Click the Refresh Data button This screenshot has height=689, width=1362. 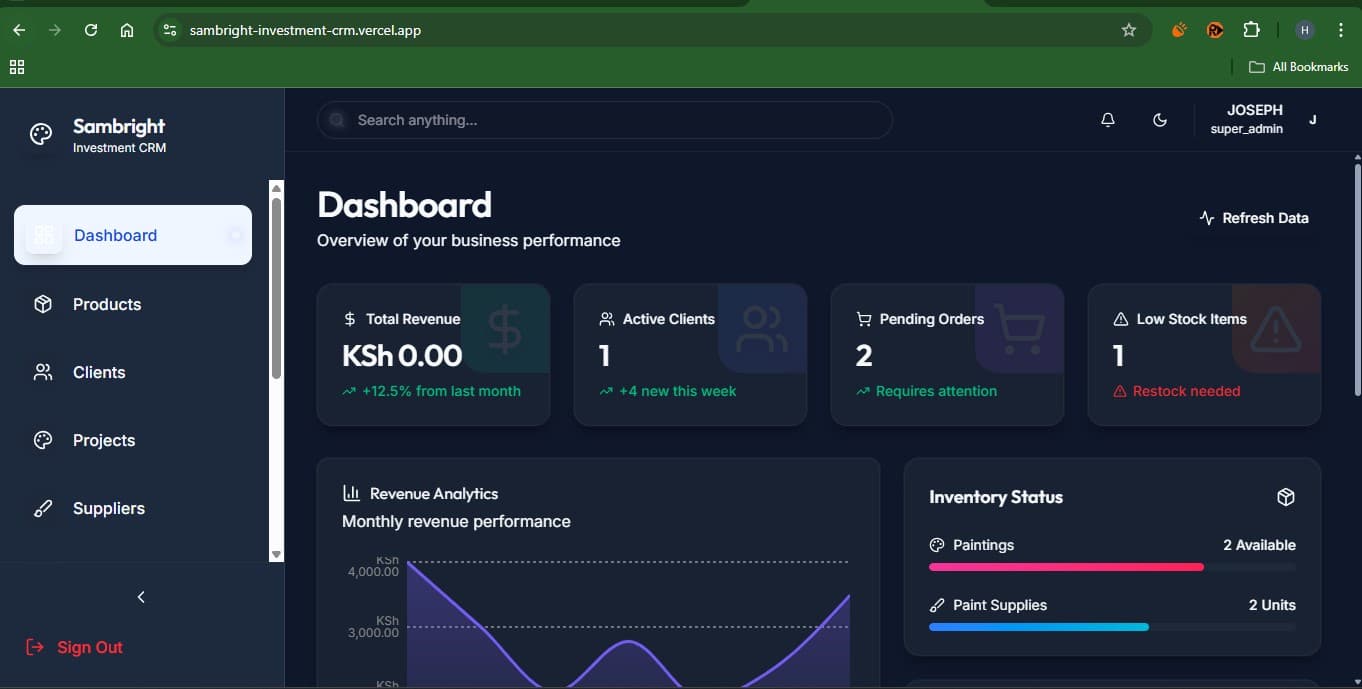(x=1254, y=217)
